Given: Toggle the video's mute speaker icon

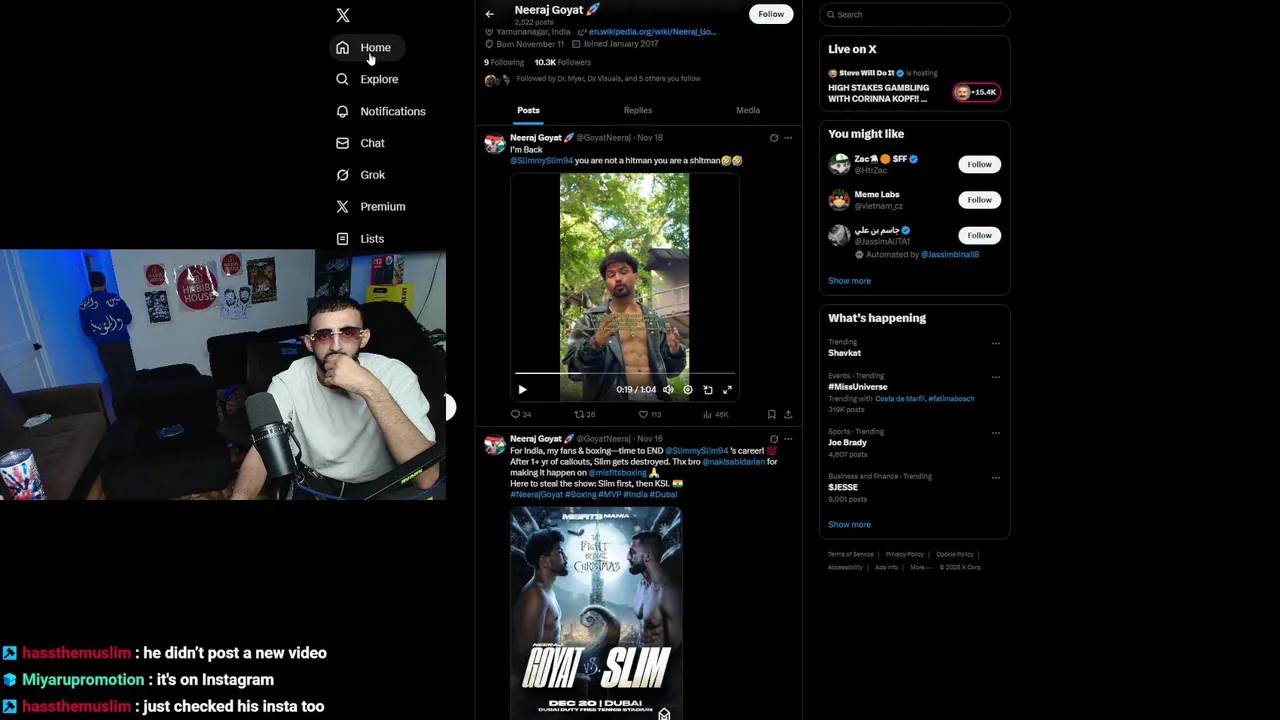Looking at the screenshot, I should pos(668,390).
